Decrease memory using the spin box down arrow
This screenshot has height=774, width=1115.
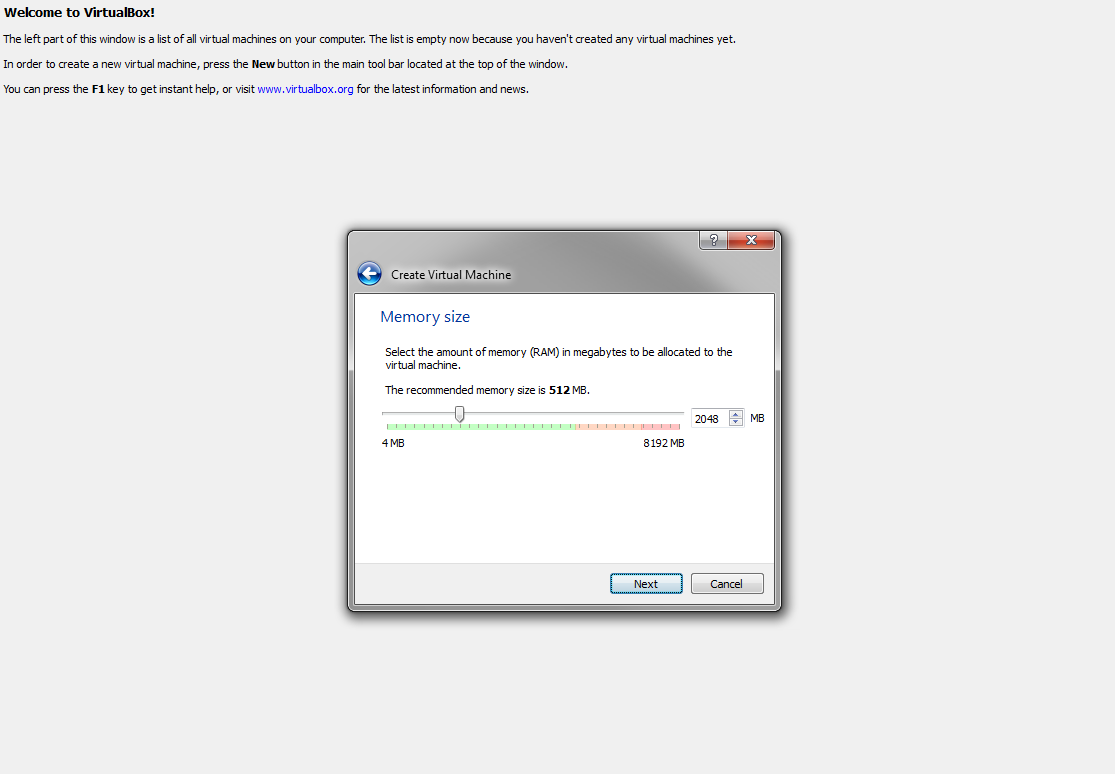[736, 422]
